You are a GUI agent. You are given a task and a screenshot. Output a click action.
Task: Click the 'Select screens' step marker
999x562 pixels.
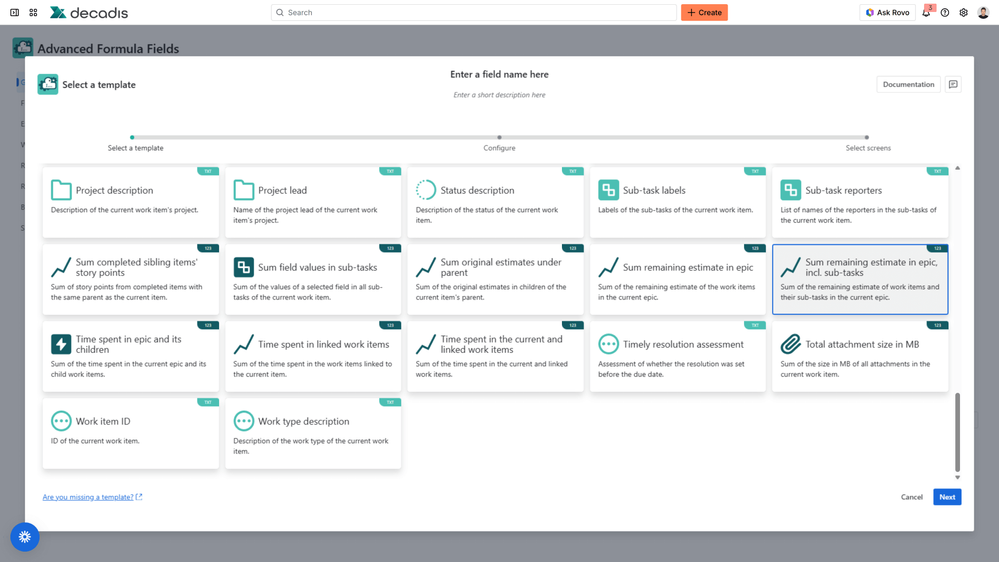(x=866, y=137)
